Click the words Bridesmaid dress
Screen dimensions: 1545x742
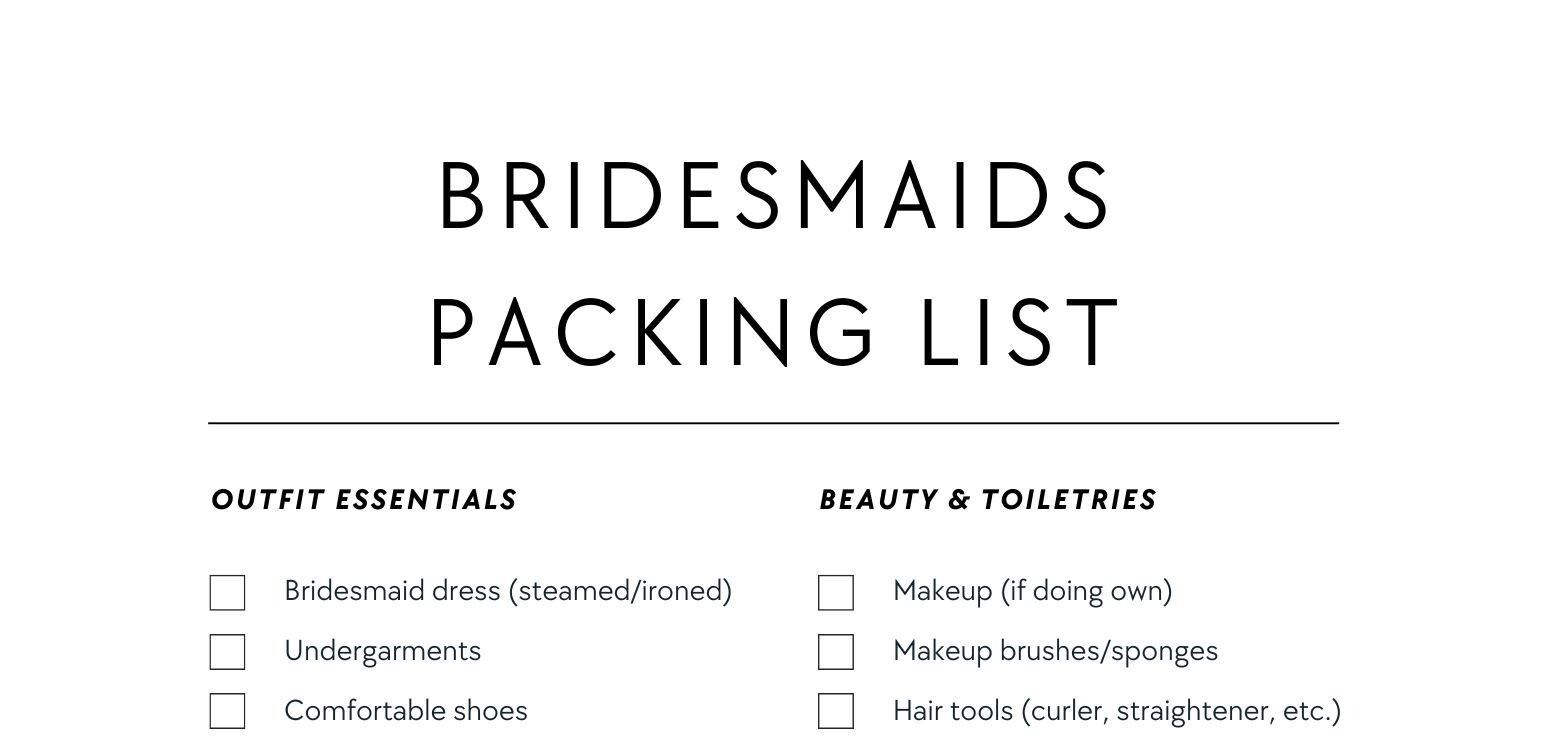pos(393,590)
